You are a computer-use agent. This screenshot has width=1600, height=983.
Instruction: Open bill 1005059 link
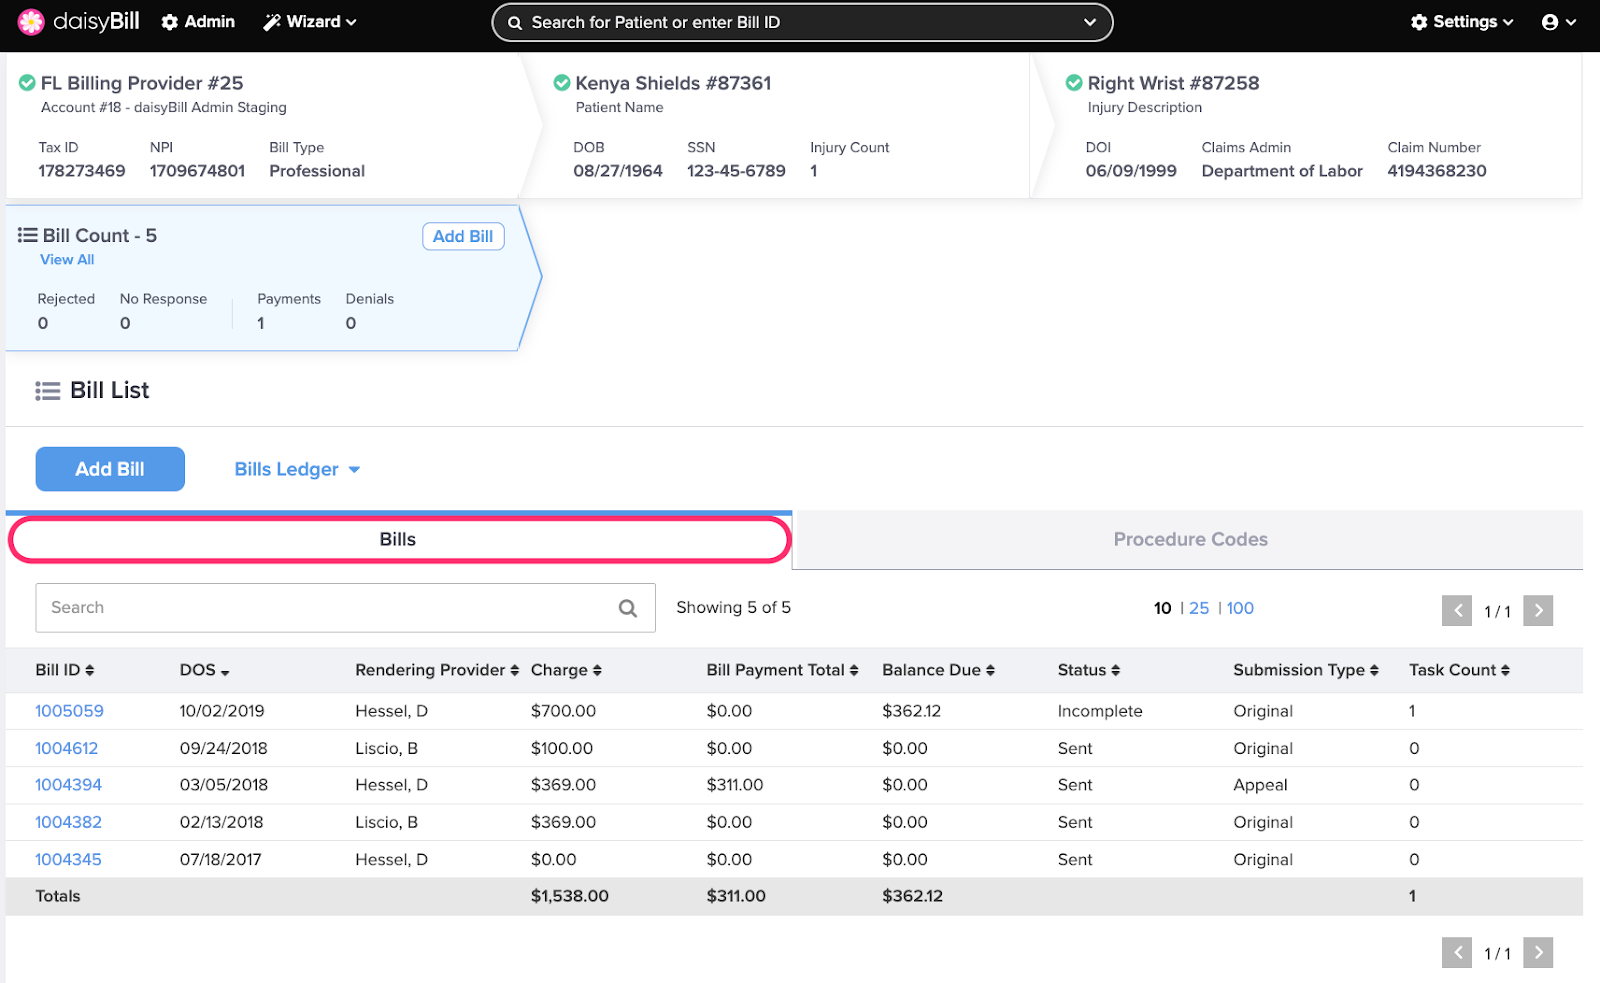pyautogui.click(x=69, y=711)
